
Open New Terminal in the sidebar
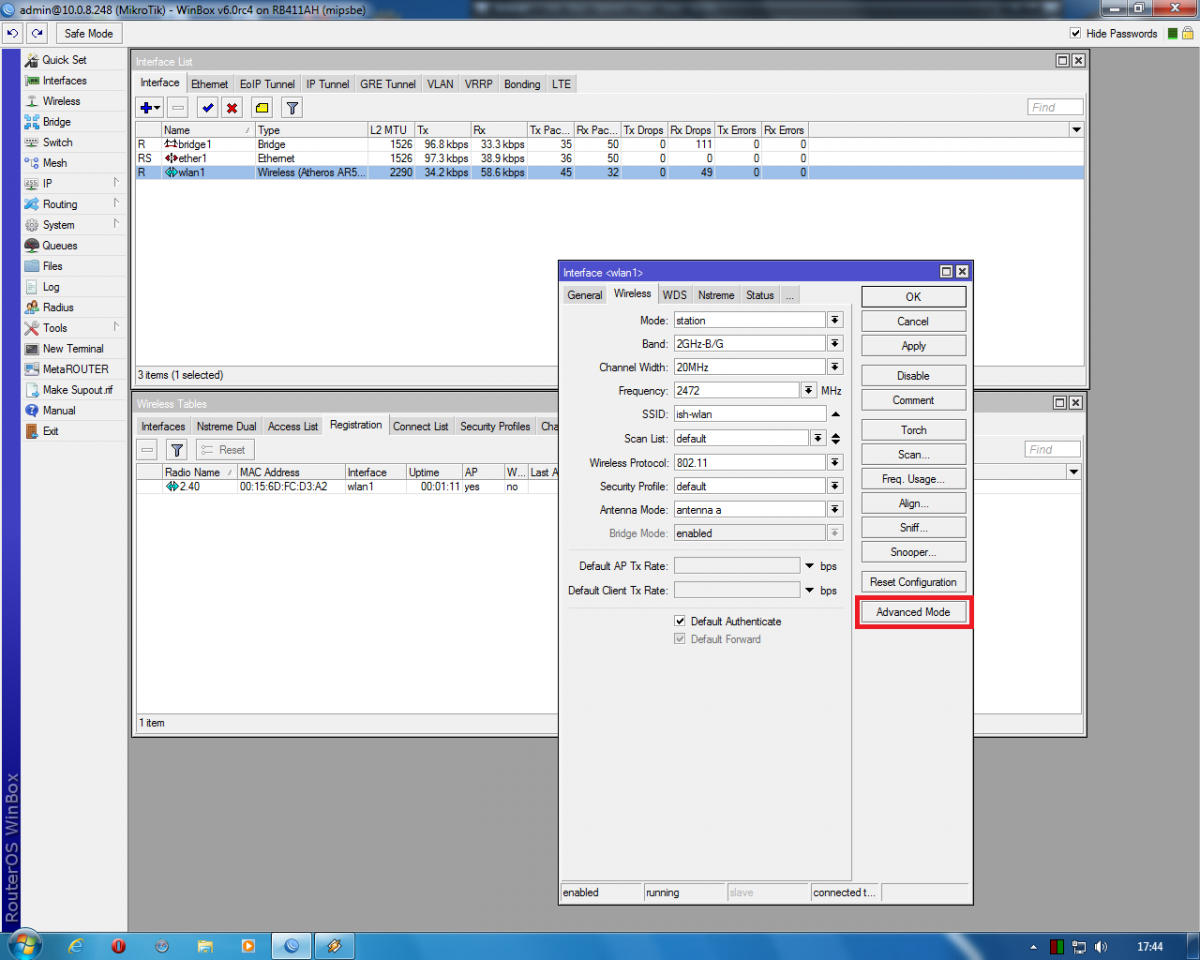point(72,349)
